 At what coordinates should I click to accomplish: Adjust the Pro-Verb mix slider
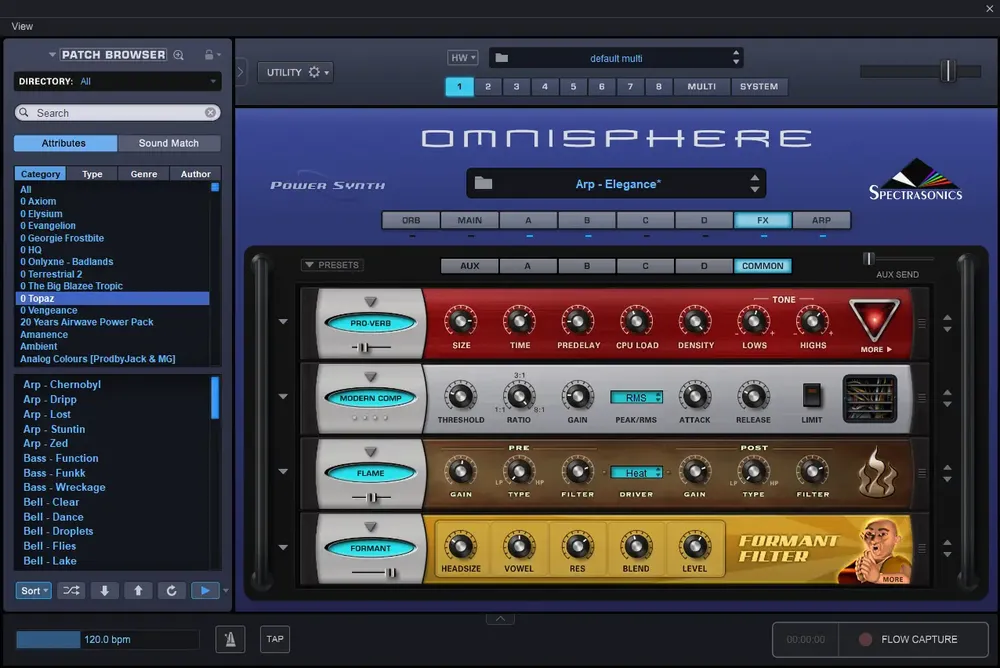point(364,348)
